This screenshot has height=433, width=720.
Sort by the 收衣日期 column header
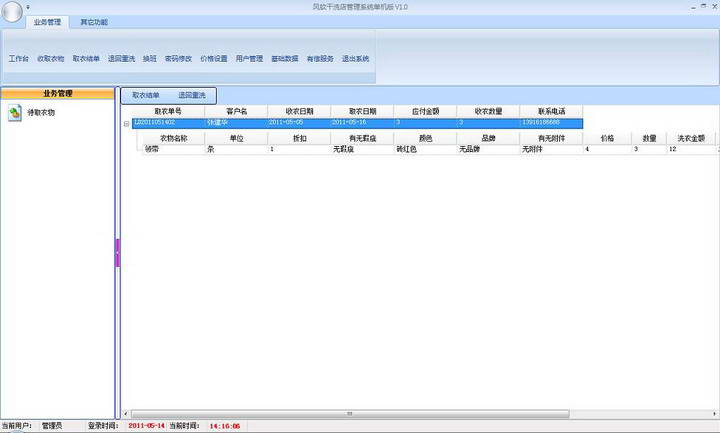pyautogui.click(x=299, y=111)
